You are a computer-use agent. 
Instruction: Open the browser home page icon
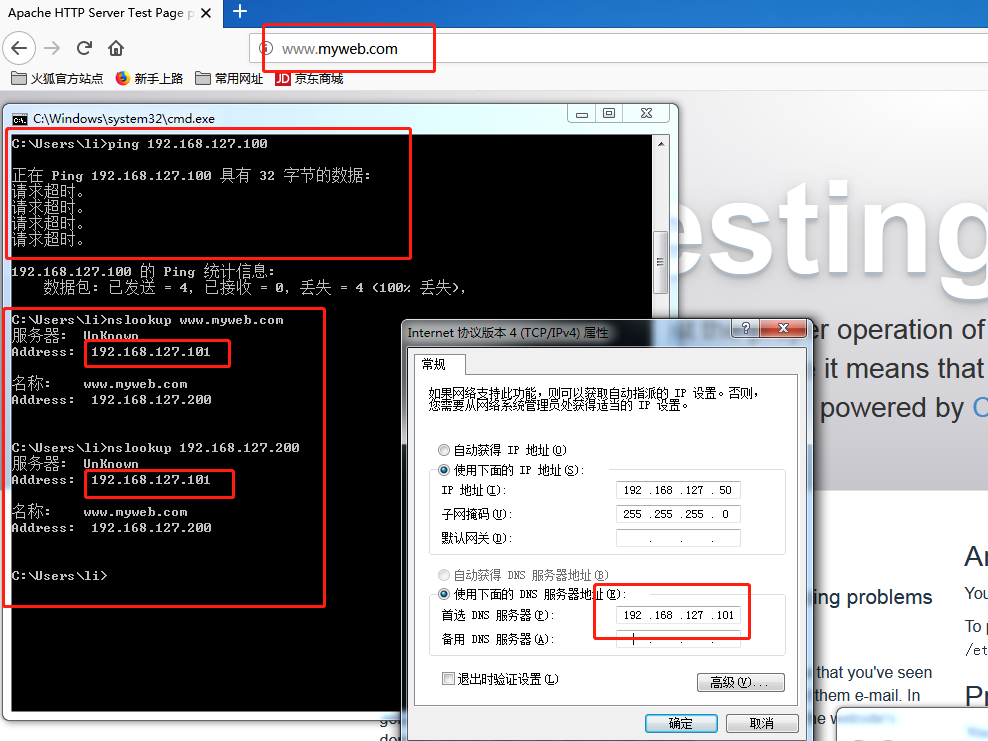pos(116,48)
